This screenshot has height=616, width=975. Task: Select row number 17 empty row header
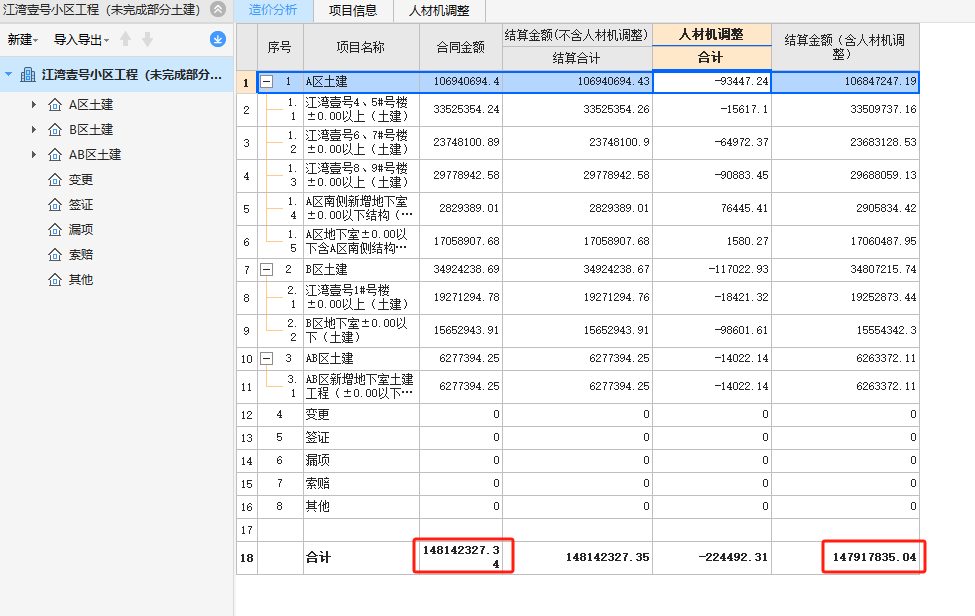coord(246,530)
